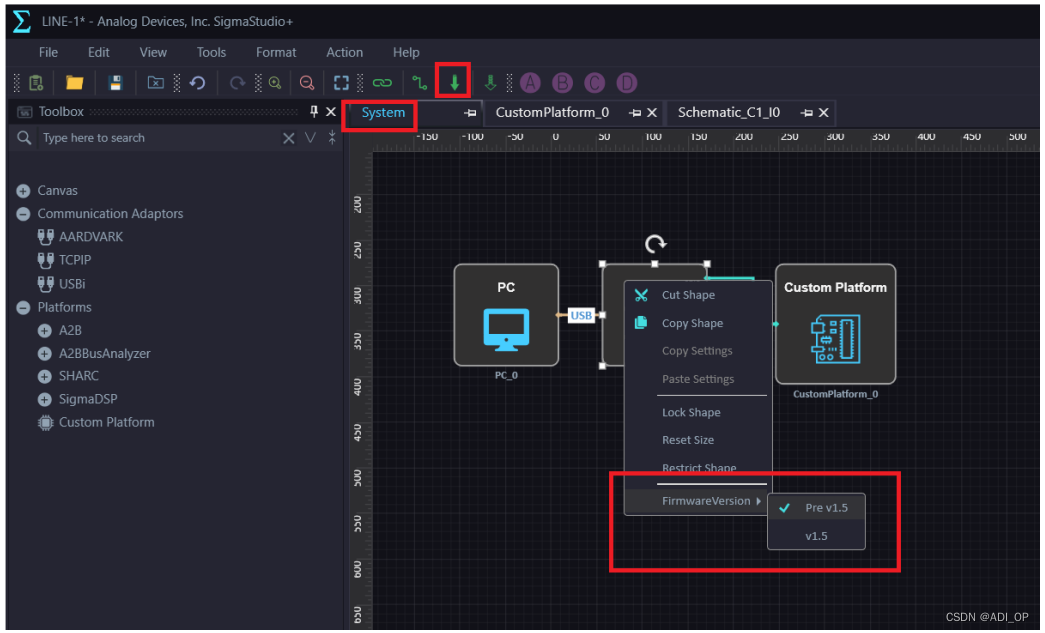Select v1.5 firmware version
The width and height of the screenshot is (1045, 633).
click(x=816, y=536)
